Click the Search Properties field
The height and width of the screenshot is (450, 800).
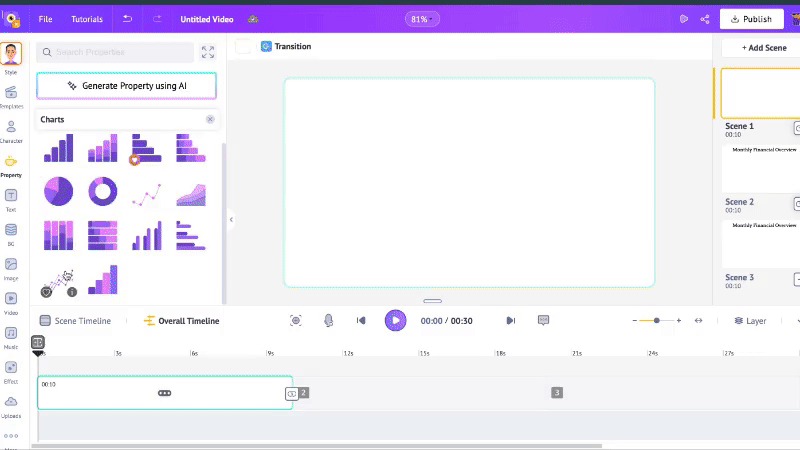115,52
